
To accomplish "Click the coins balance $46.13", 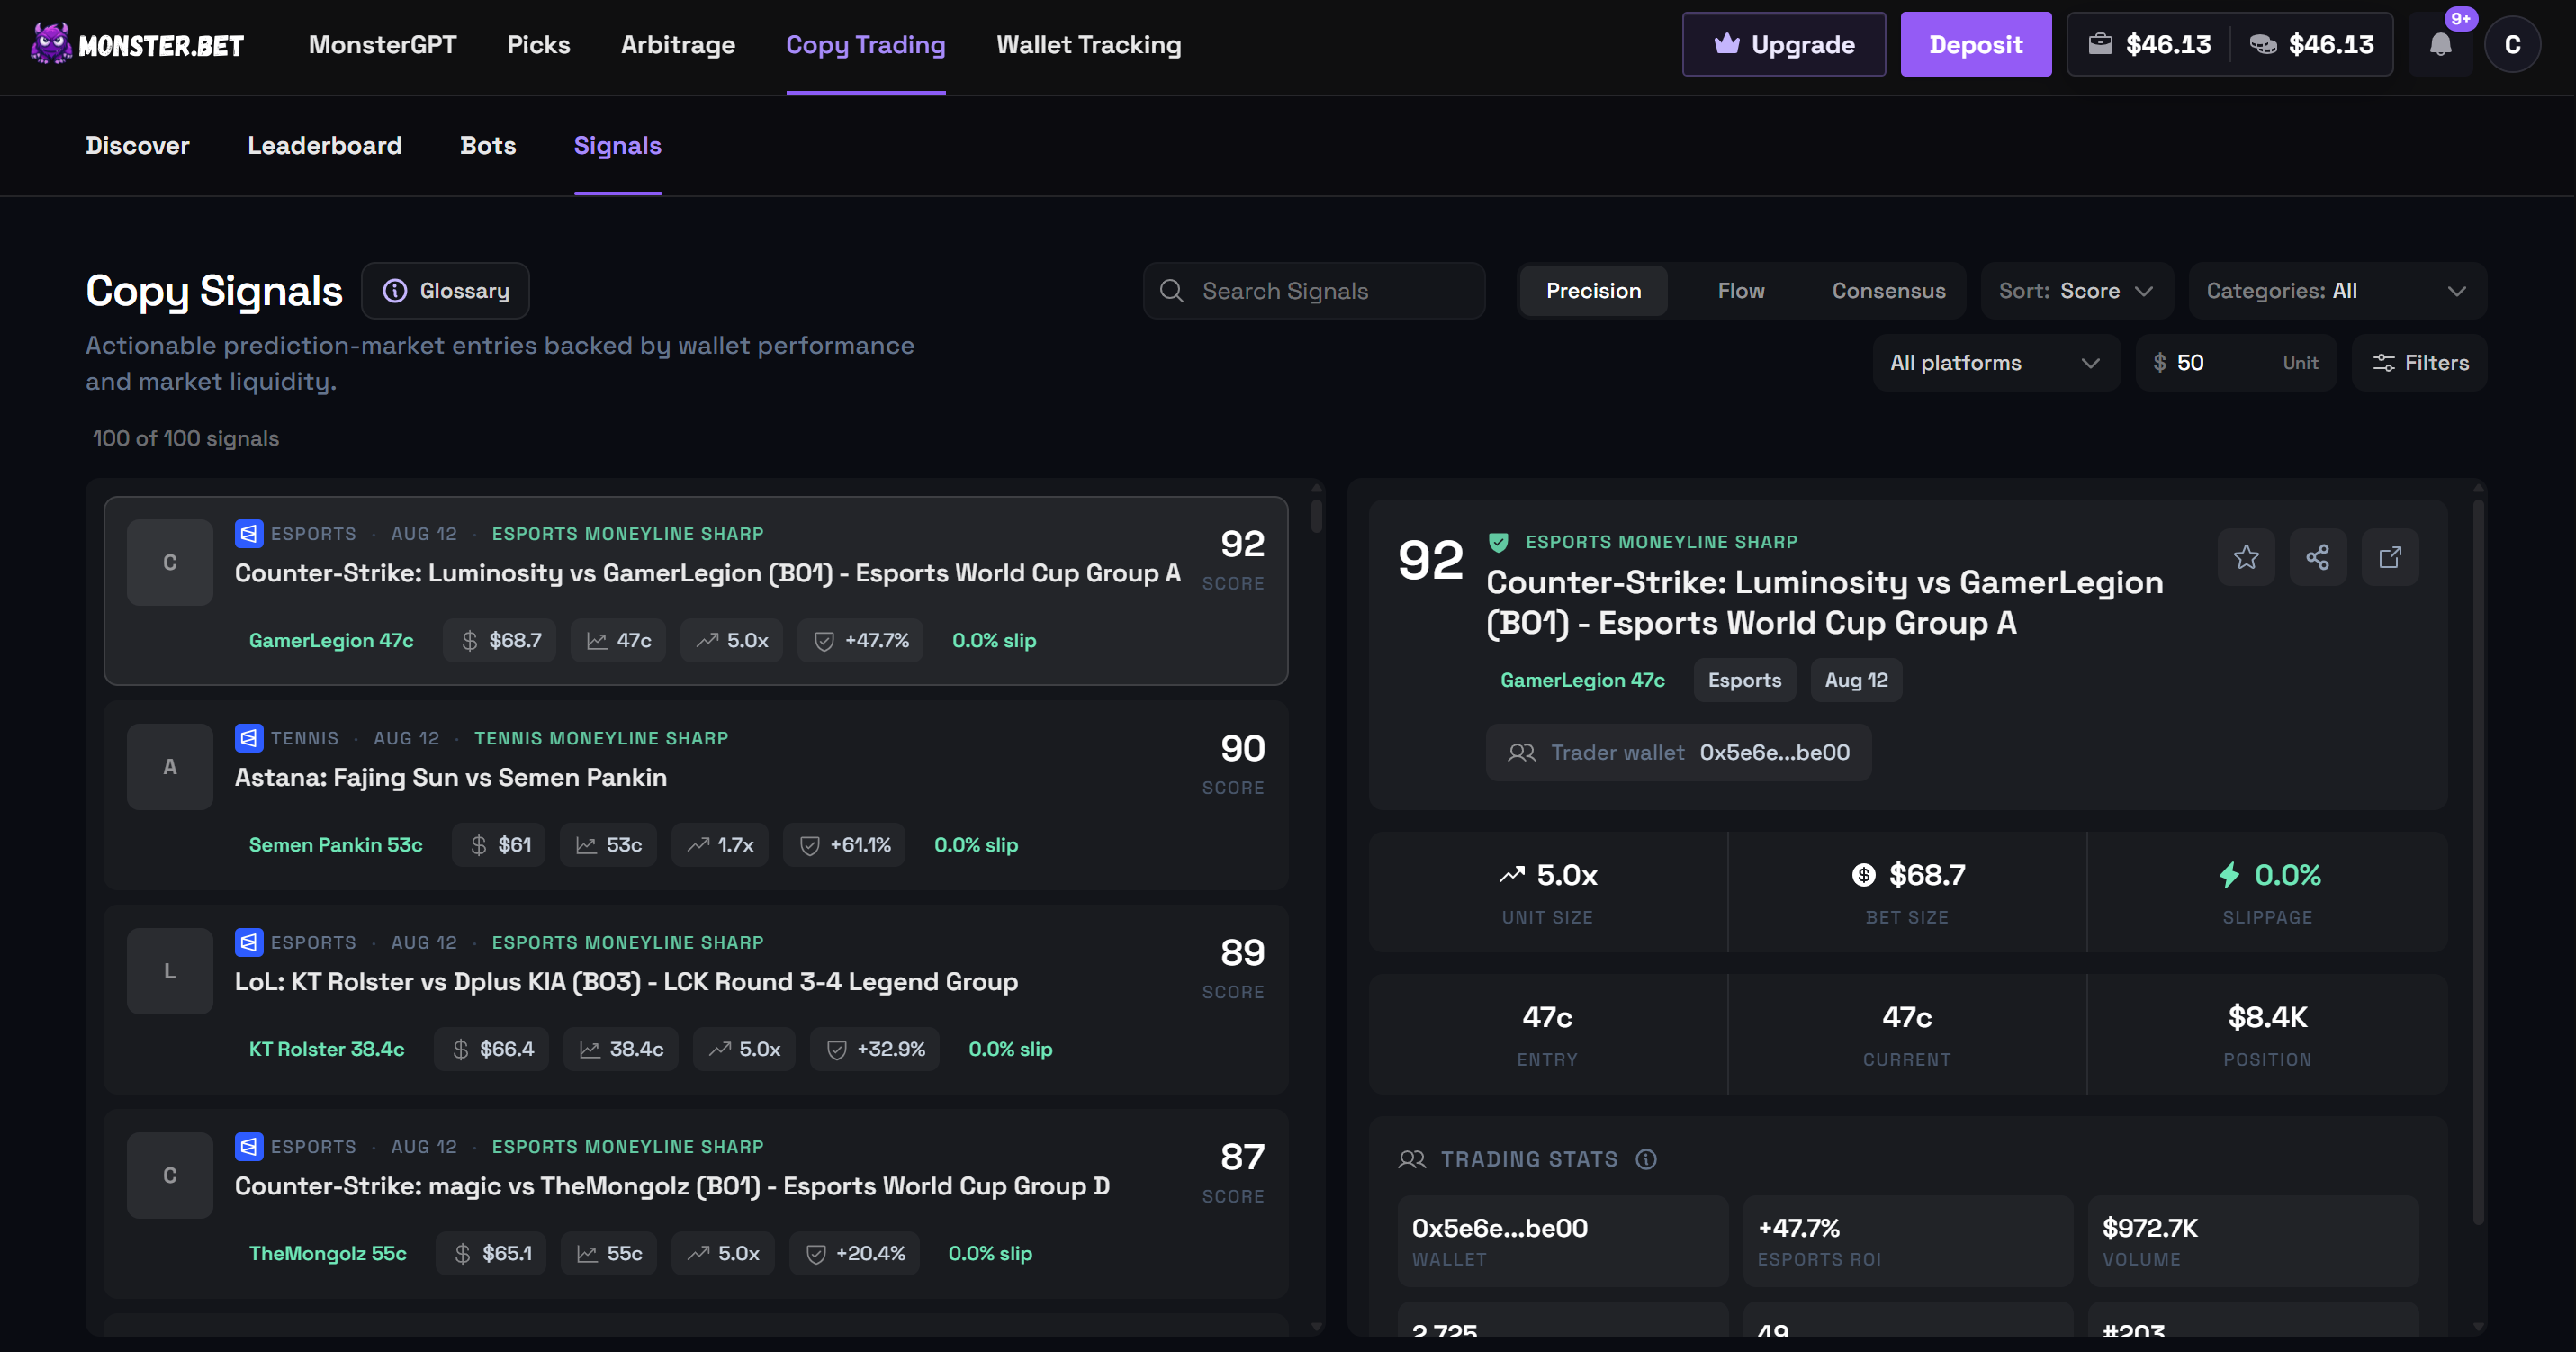I will click(x=2311, y=45).
